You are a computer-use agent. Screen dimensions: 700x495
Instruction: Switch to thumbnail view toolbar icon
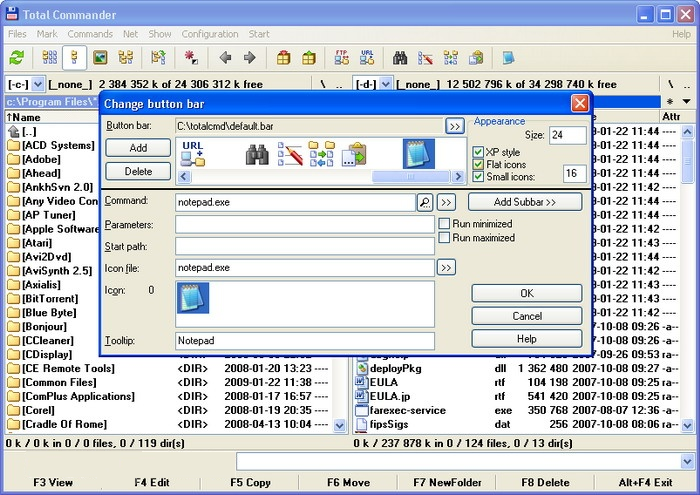coord(100,58)
